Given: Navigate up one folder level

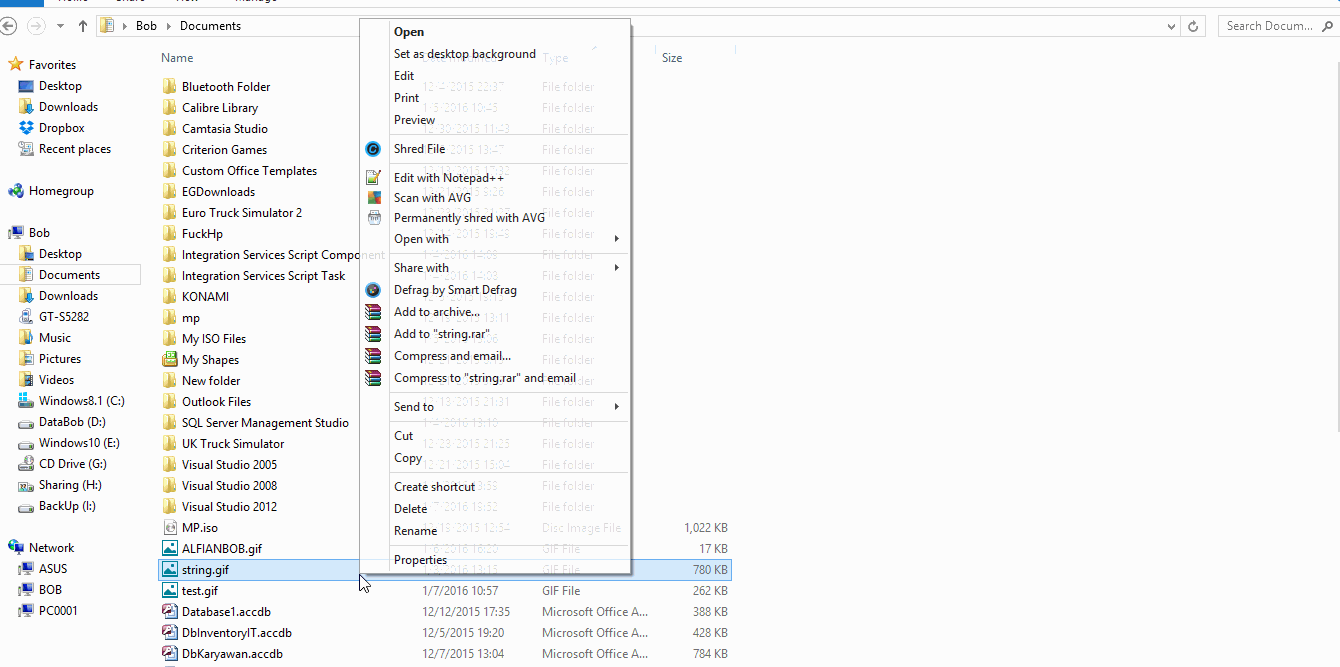Looking at the screenshot, I should click(x=82, y=26).
